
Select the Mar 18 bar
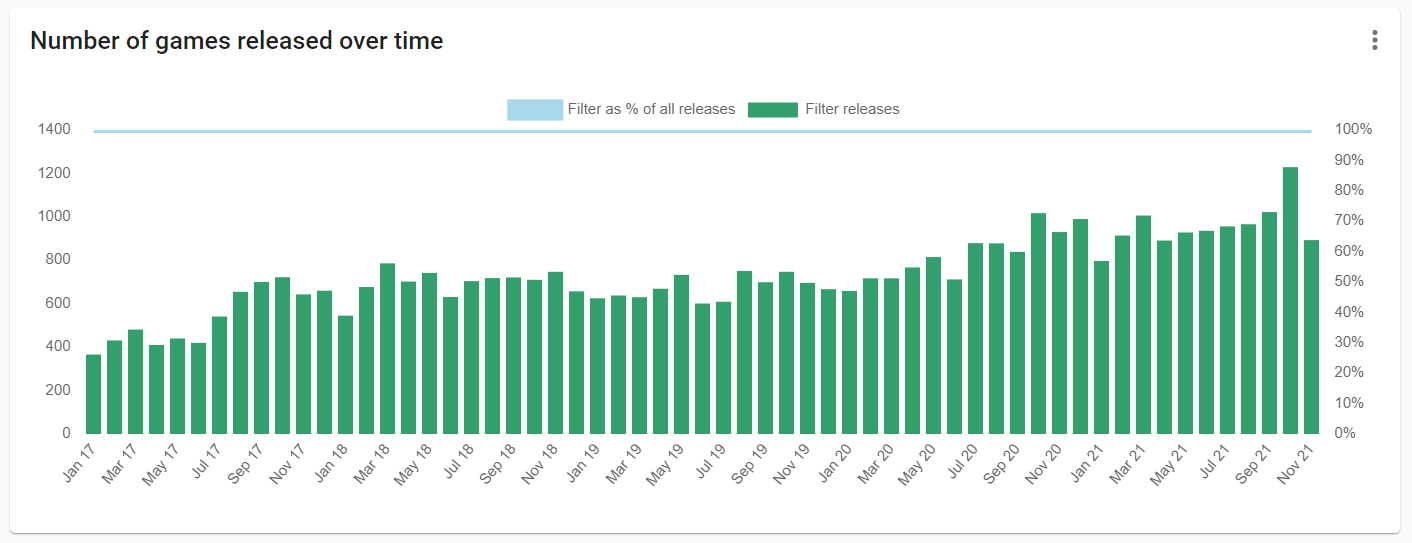click(387, 348)
